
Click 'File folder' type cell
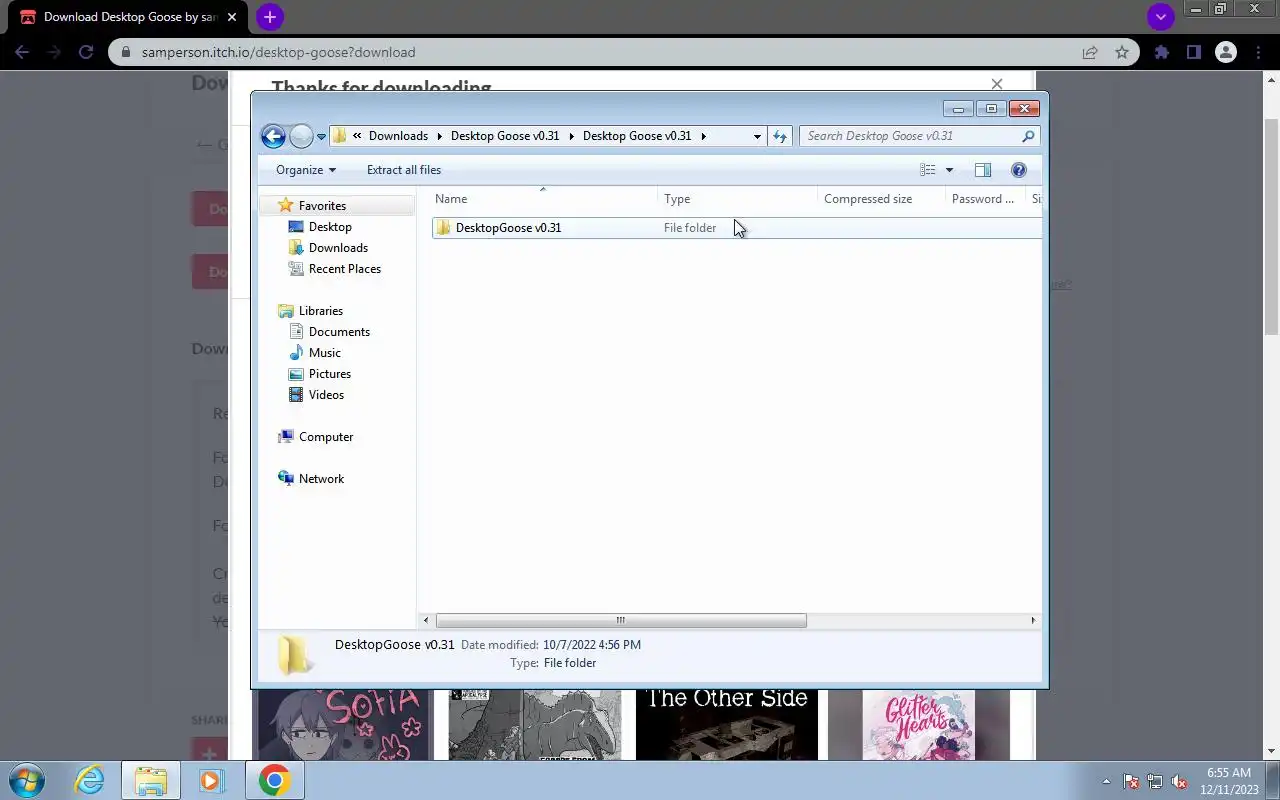[690, 228]
